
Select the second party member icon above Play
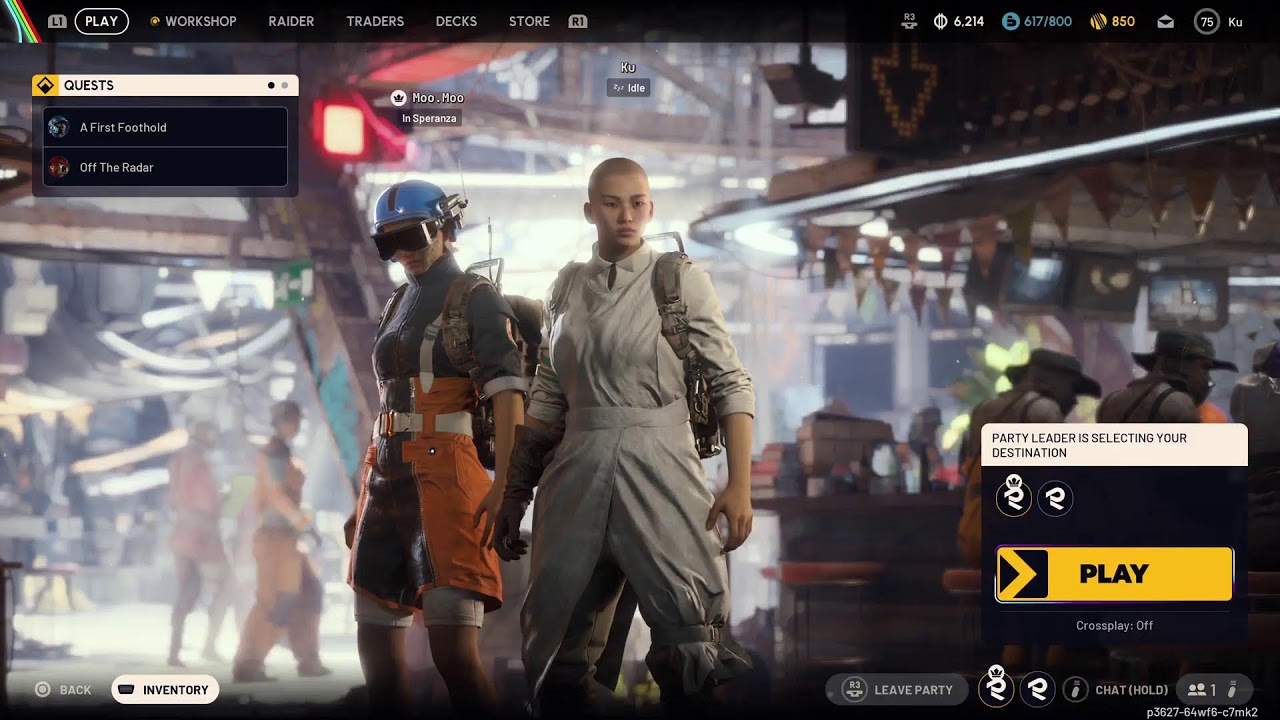tap(1055, 498)
